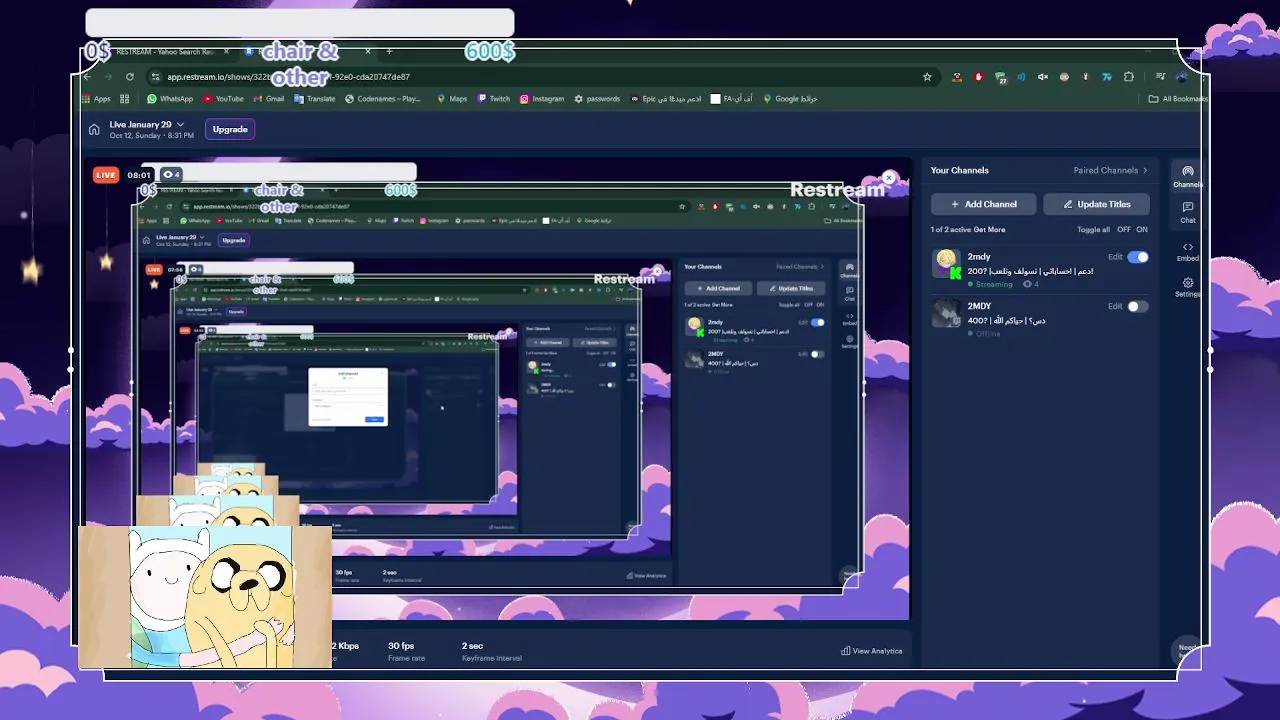Open the Apps bookmarks shortcut
This screenshot has width=1280, height=720.
click(96, 99)
